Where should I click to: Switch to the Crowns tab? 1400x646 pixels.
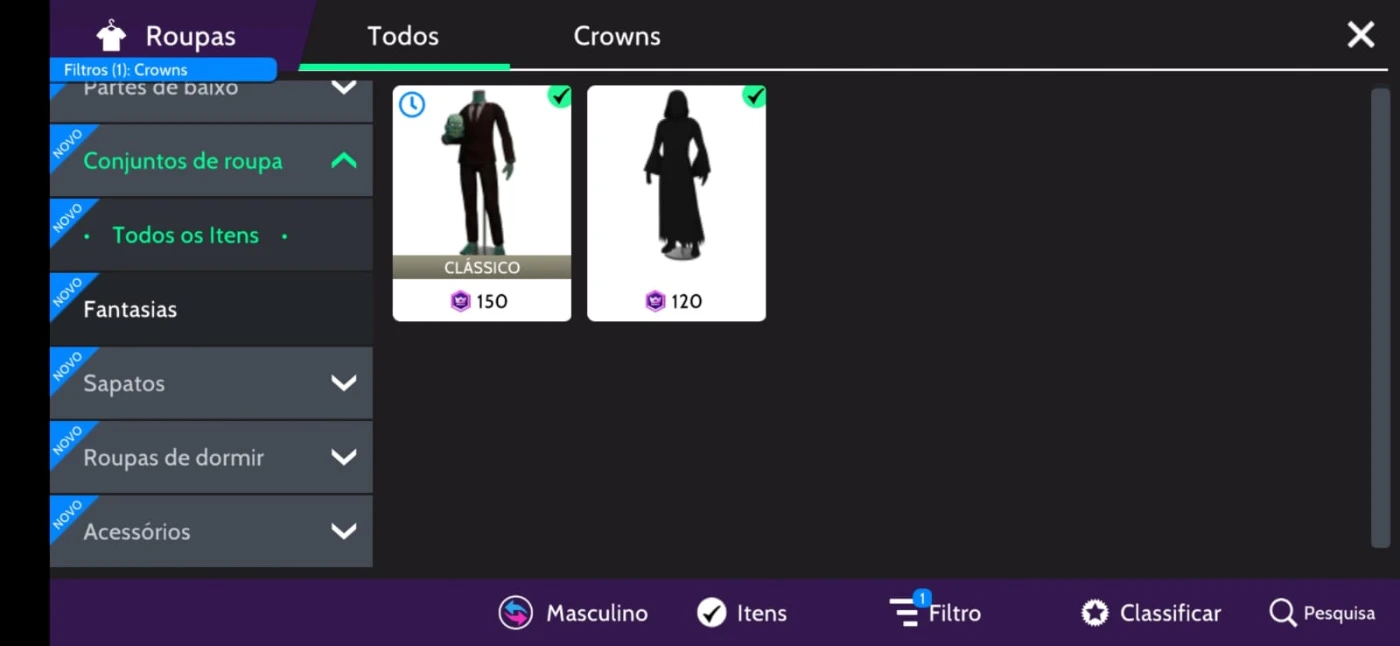point(617,36)
